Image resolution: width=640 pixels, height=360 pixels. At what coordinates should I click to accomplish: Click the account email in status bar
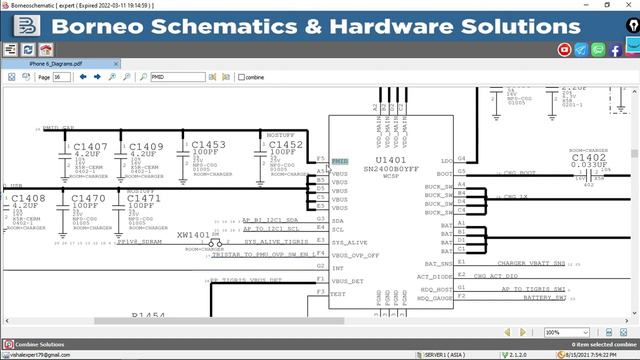click(x=40, y=355)
